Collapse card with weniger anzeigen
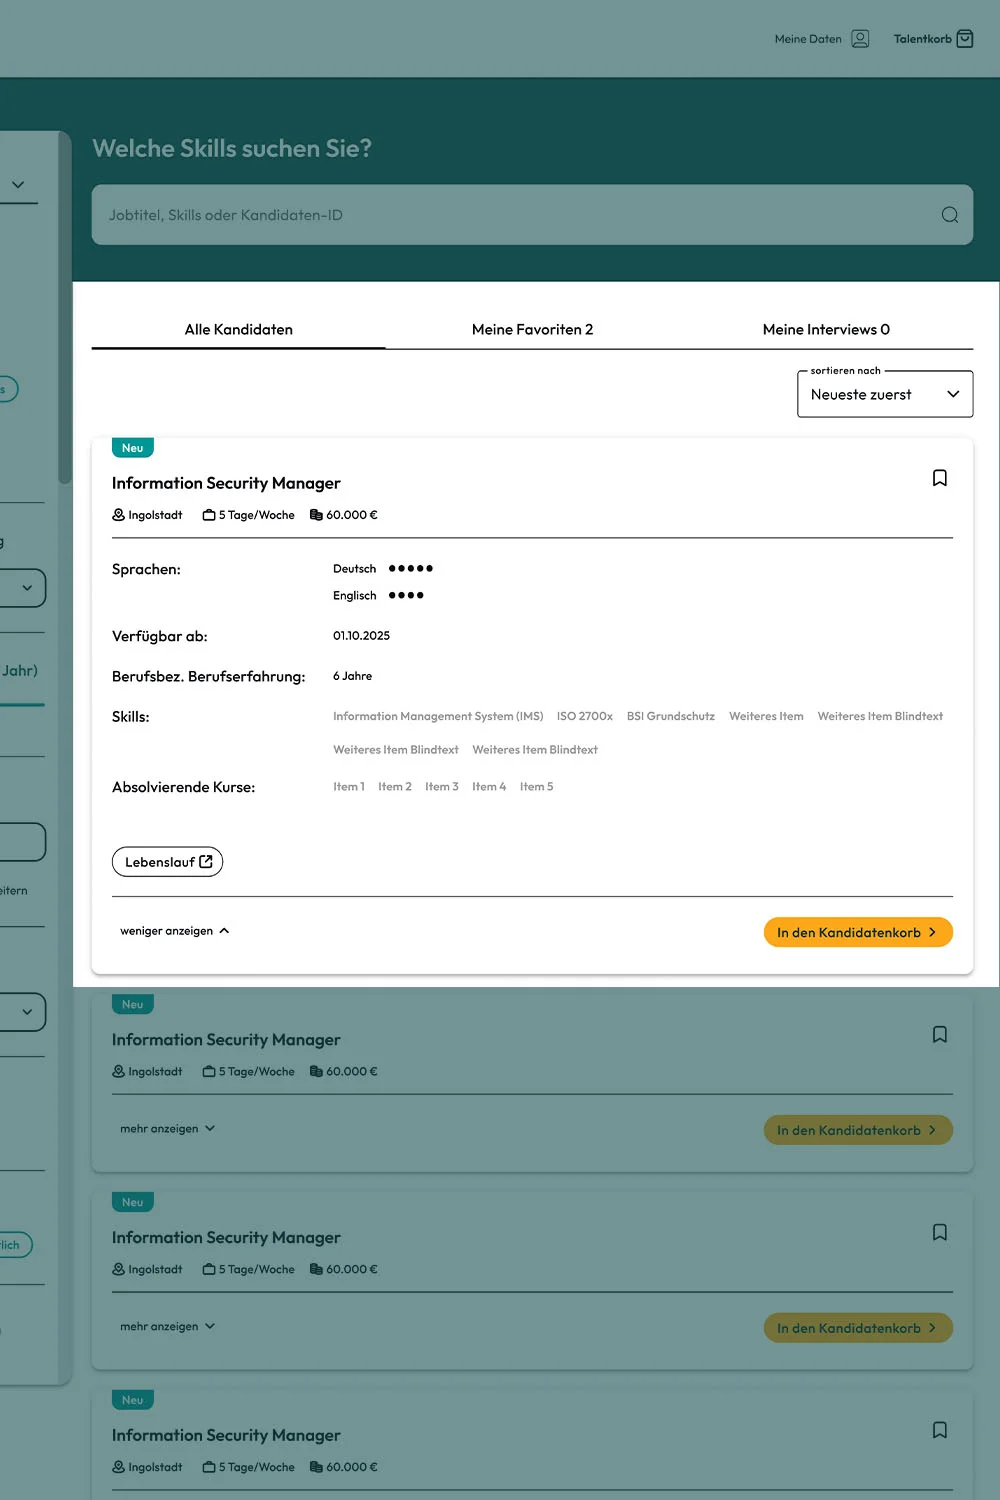1000x1500 pixels. coord(175,931)
